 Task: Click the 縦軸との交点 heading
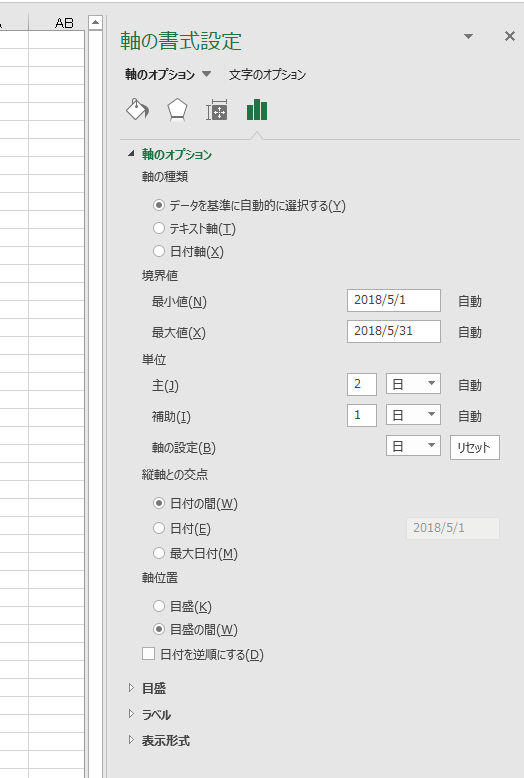click(x=175, y=474)
